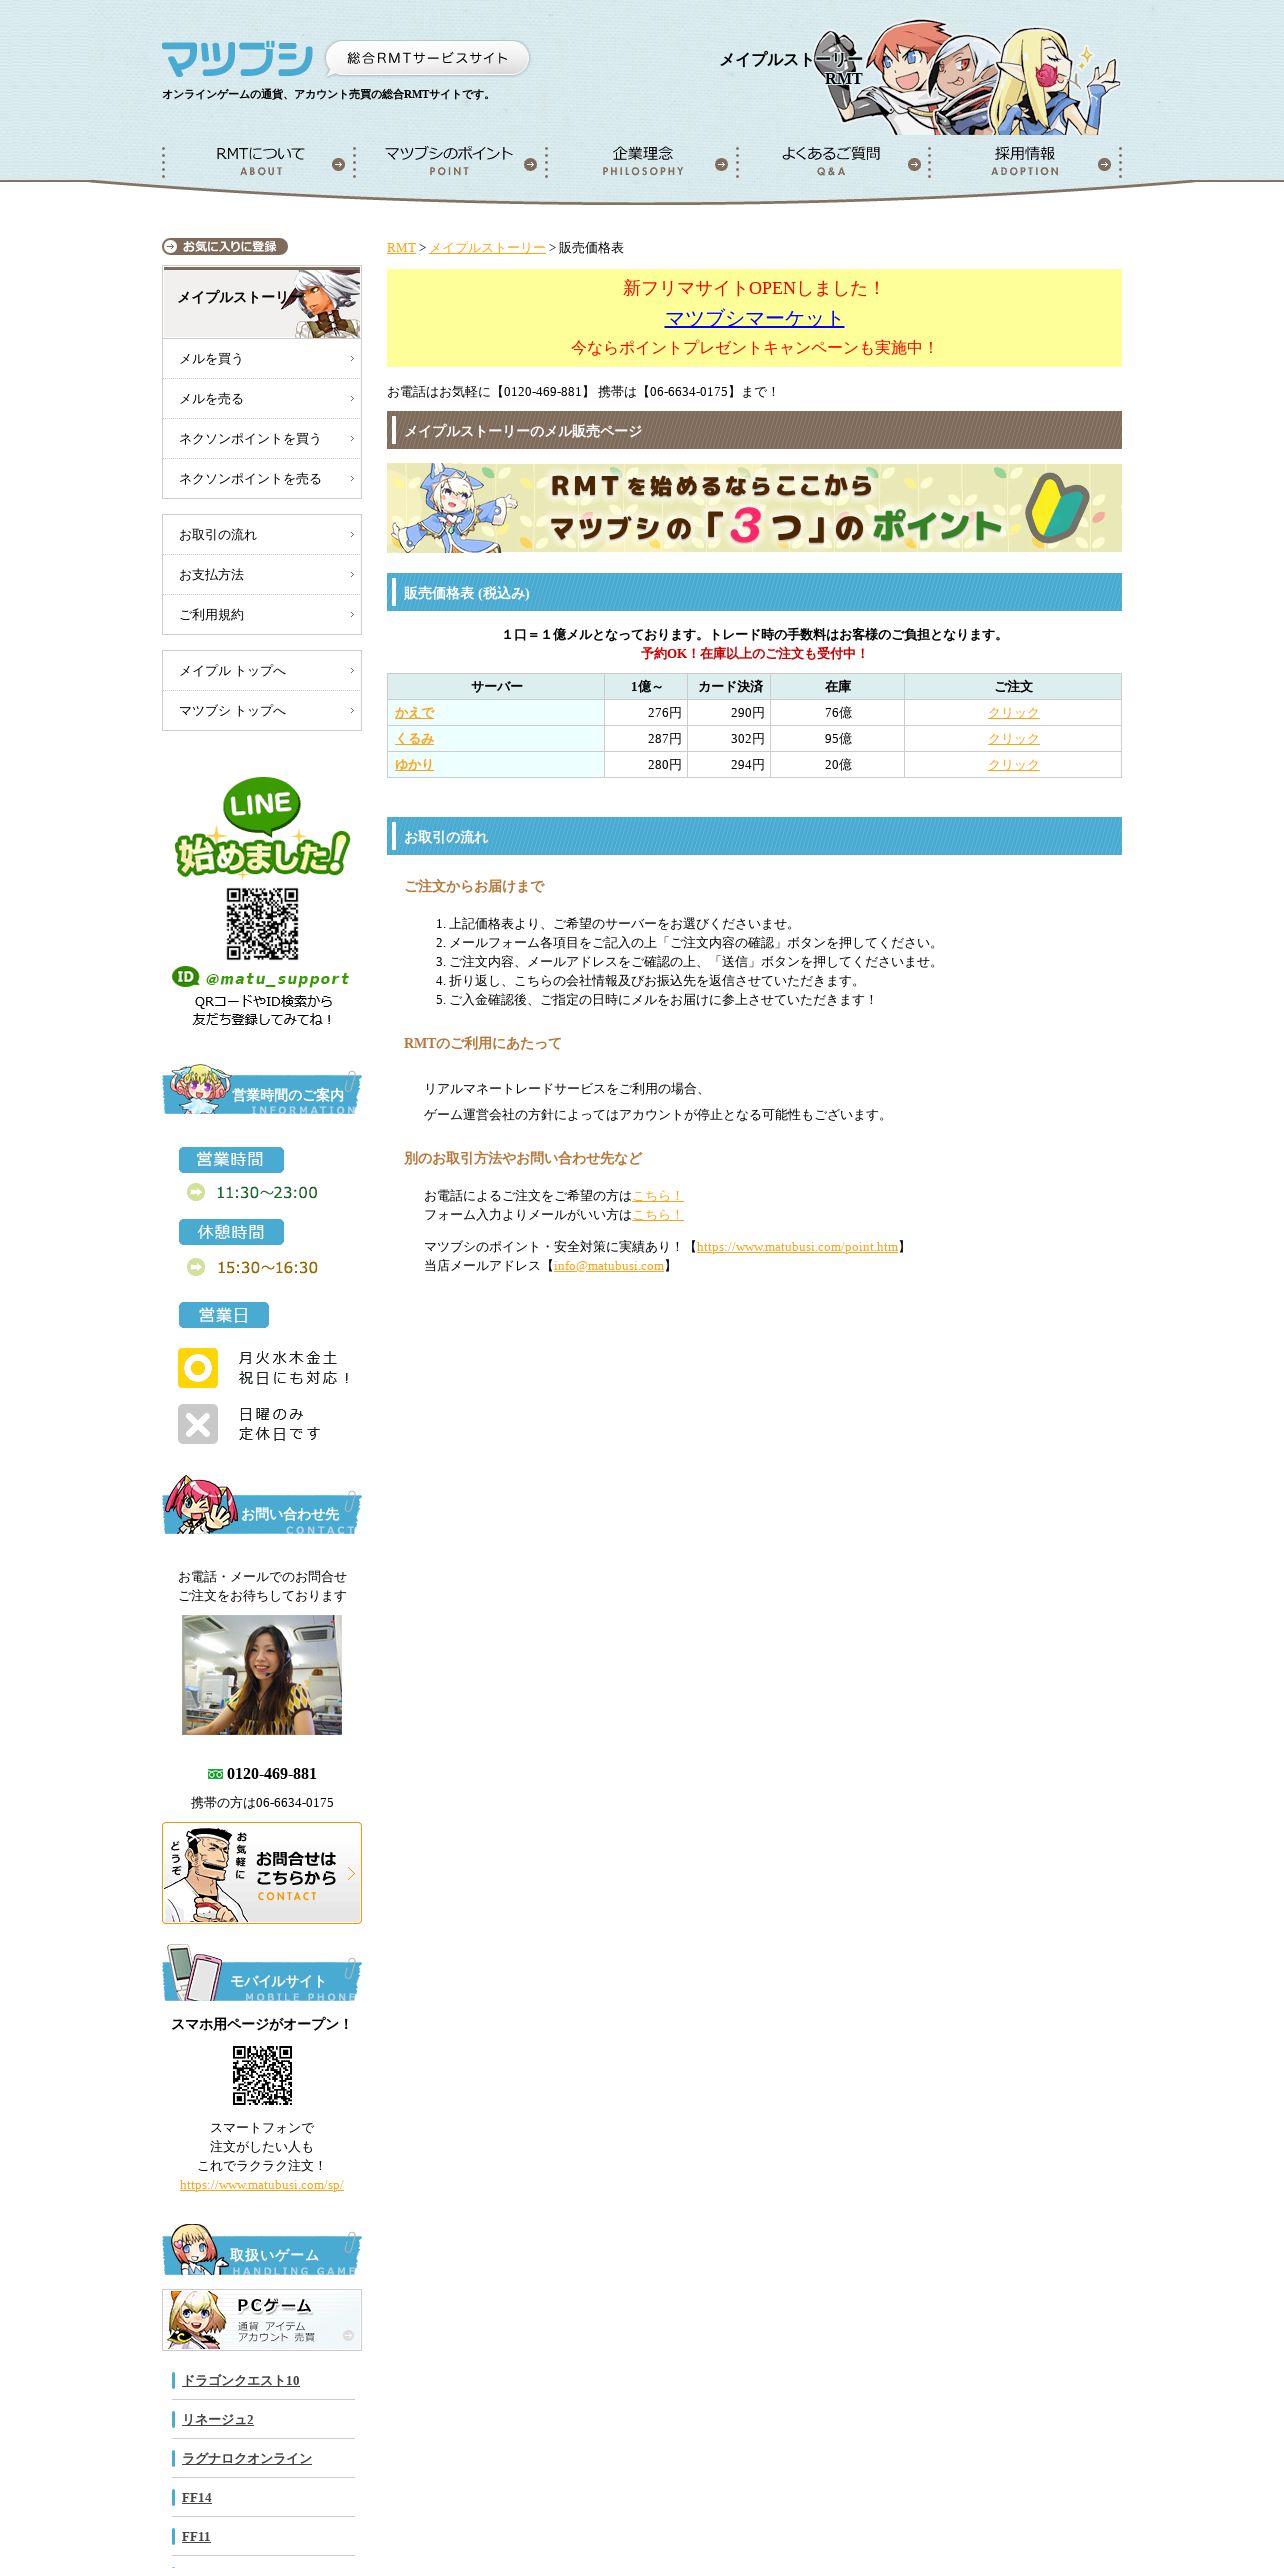Select メルを売る in sidebar

[262, 399]
